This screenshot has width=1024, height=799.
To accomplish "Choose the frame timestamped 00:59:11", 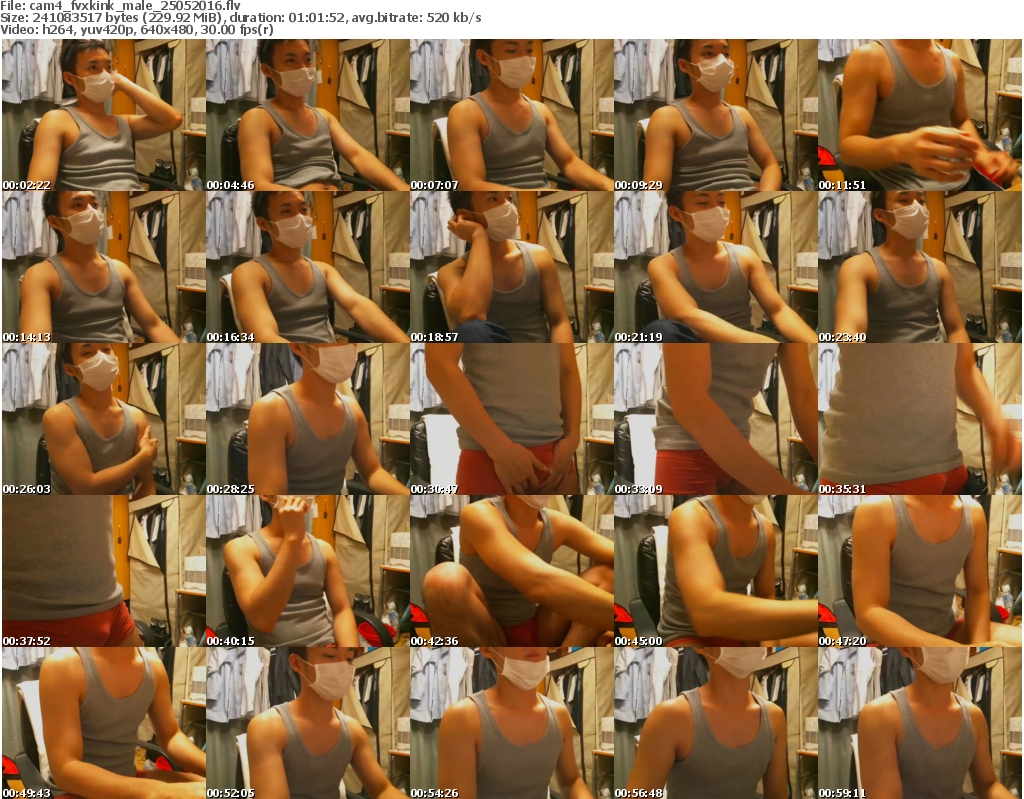I will click(920, 723).
